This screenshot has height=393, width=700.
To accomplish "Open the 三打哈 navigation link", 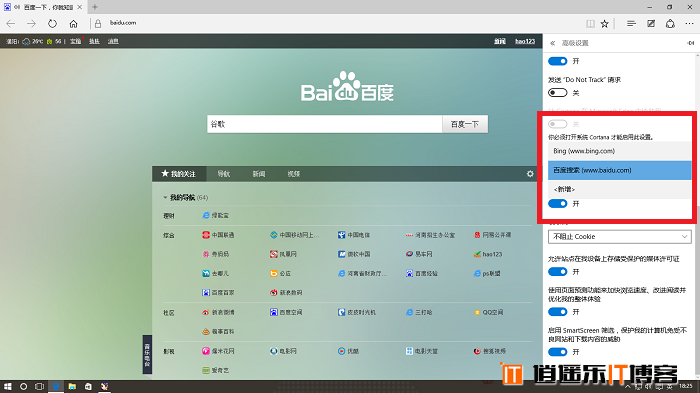I will click(419, 312).
